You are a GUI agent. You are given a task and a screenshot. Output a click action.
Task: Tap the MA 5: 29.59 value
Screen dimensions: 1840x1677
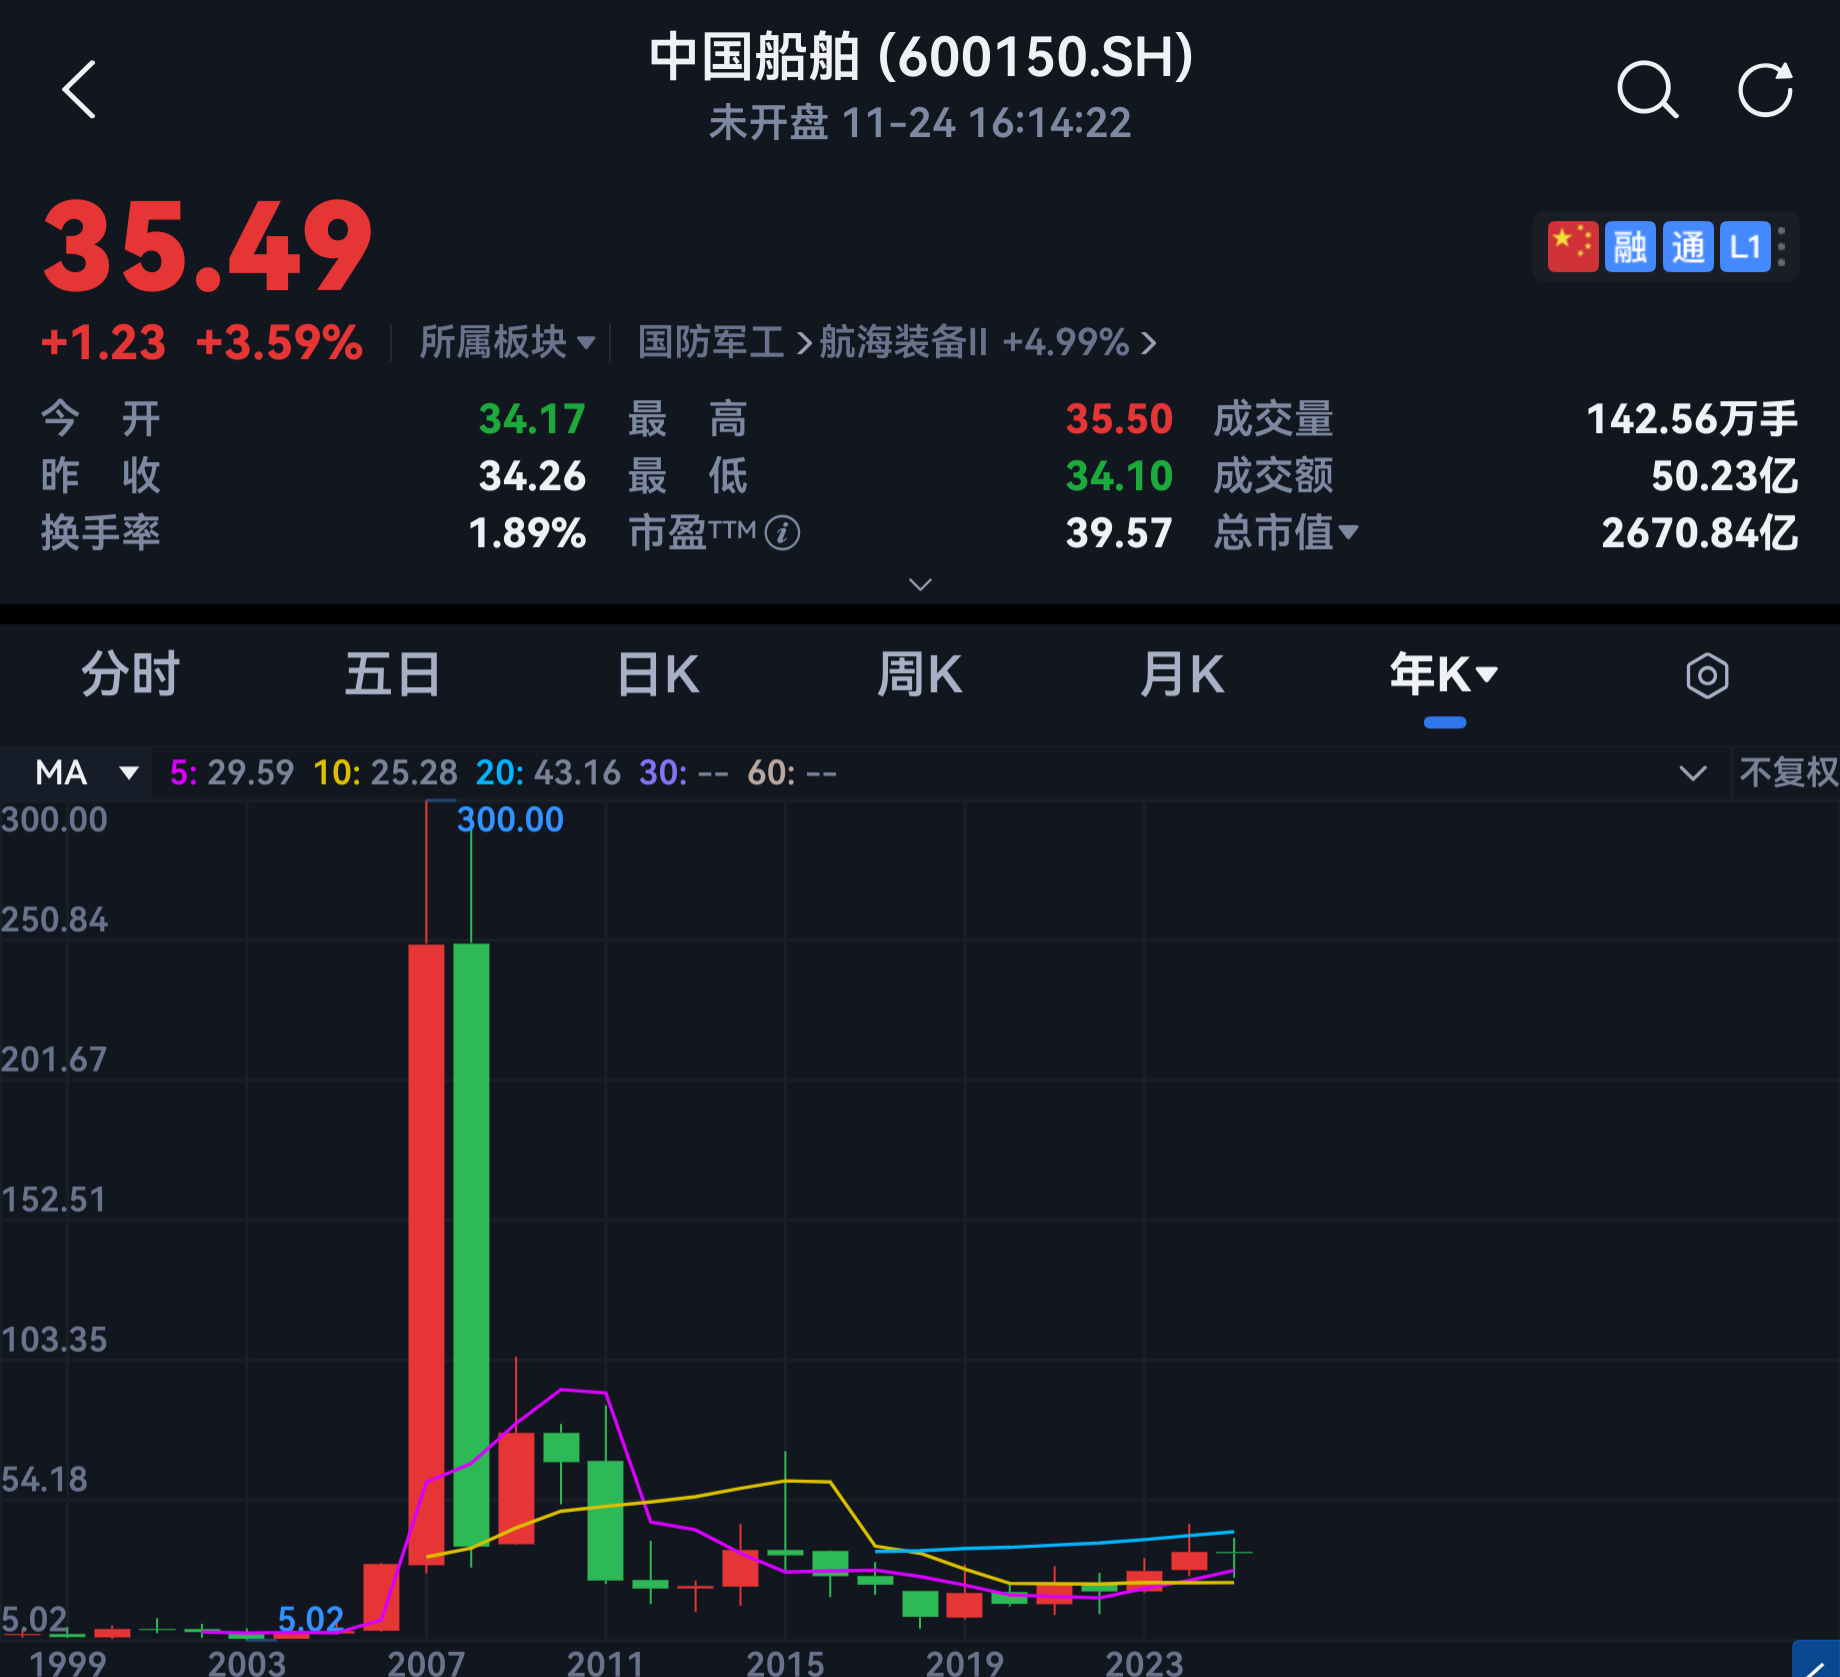point(232,773)
